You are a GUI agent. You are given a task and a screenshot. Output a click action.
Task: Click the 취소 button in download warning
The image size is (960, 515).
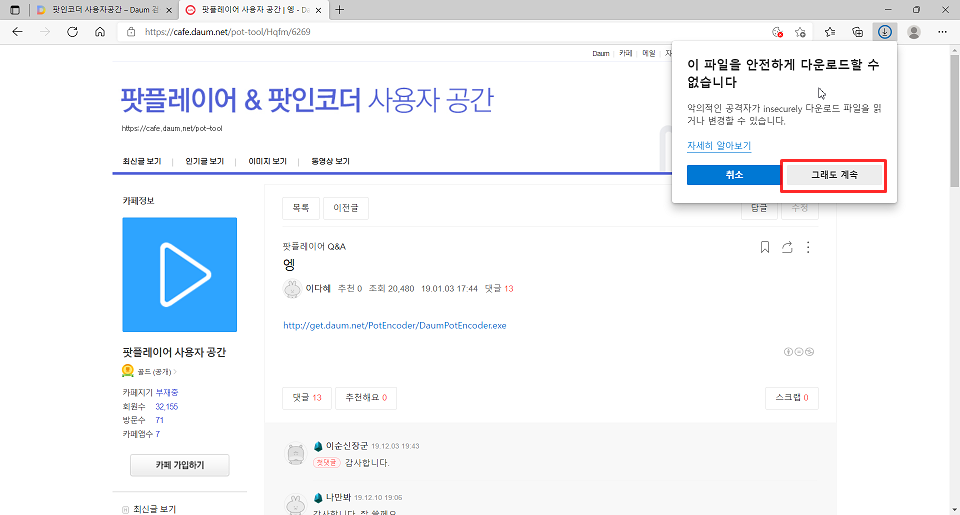point(734,175)
